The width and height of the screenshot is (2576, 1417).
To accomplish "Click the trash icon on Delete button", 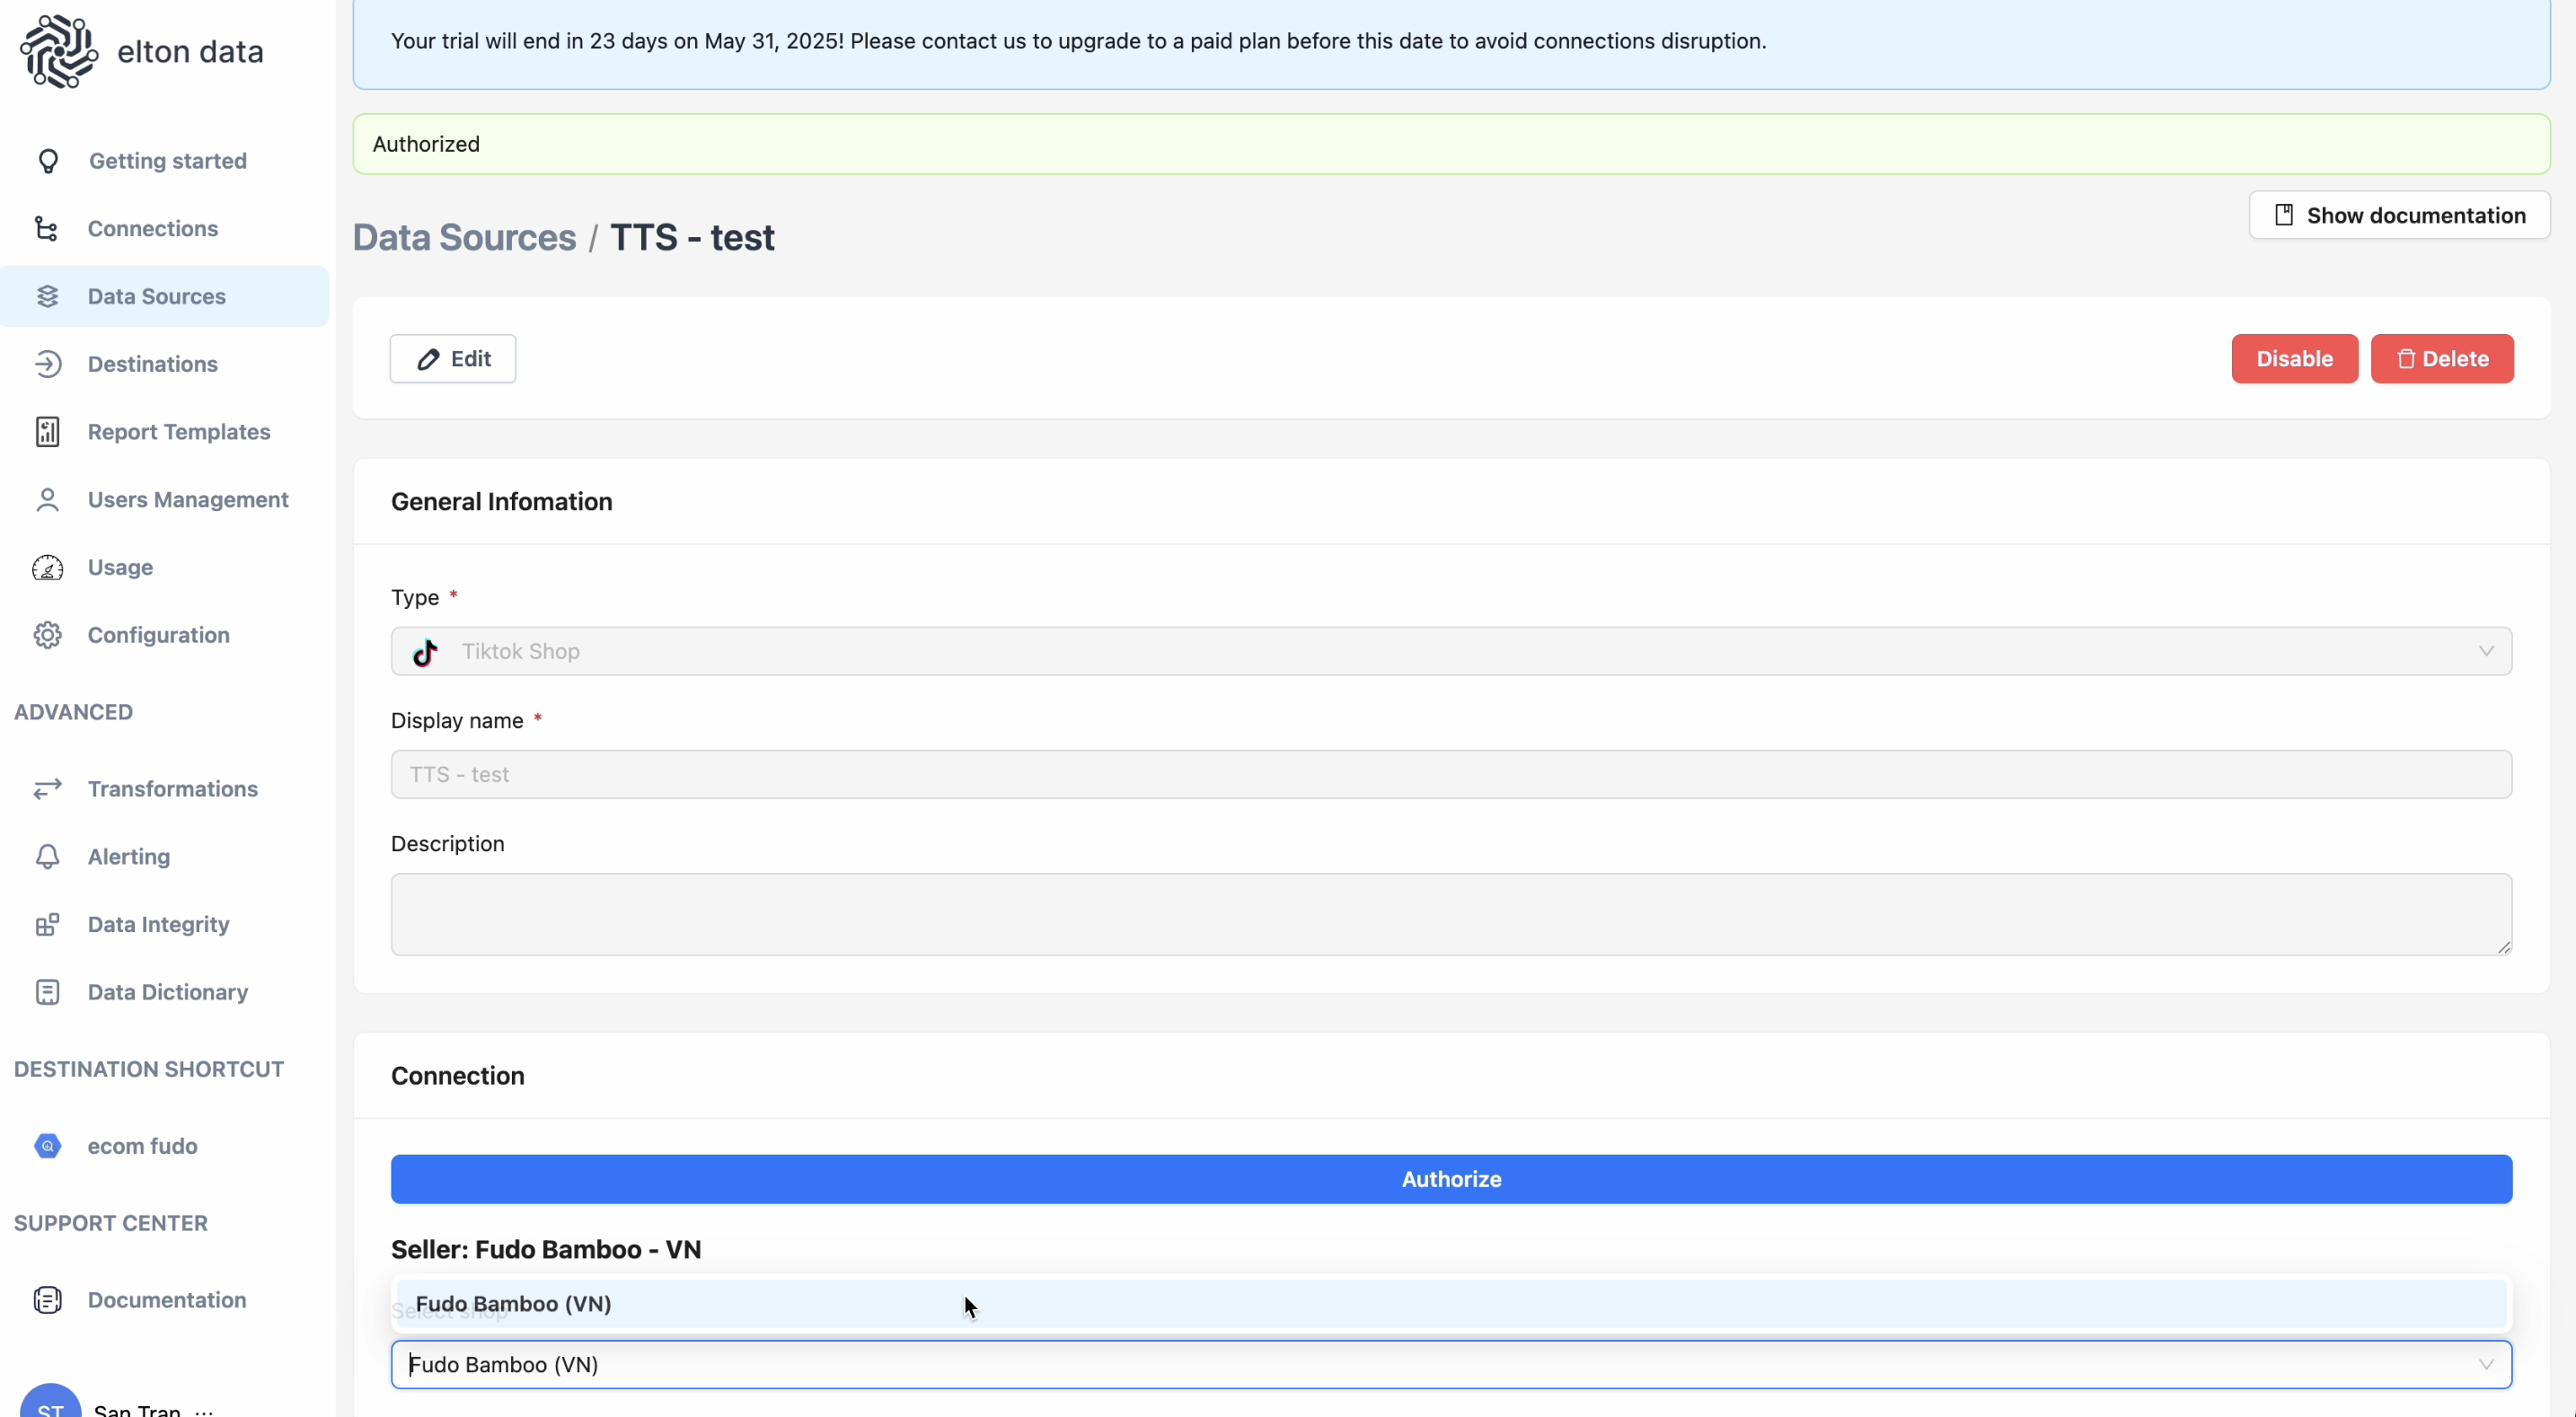I will 2406,359.
